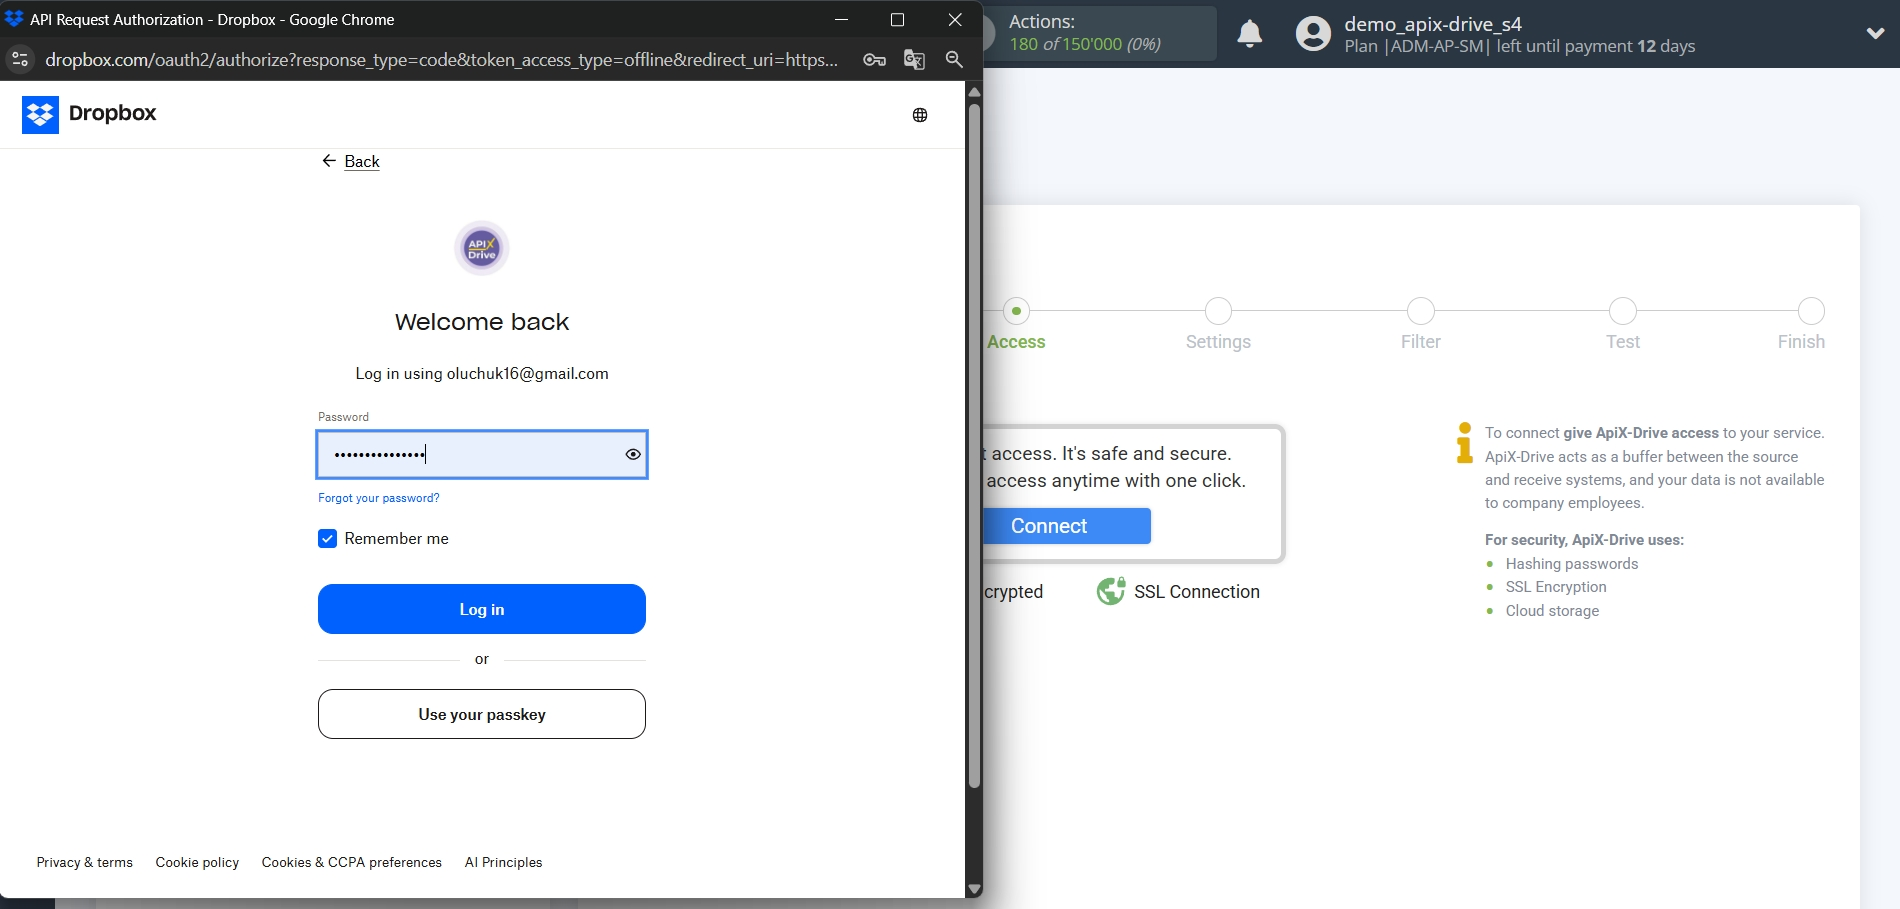The width and height of the screenshot is (1900, 909).
Task: Open the language globe selector on Dropbox page
Action: click(x=919, y=114)
